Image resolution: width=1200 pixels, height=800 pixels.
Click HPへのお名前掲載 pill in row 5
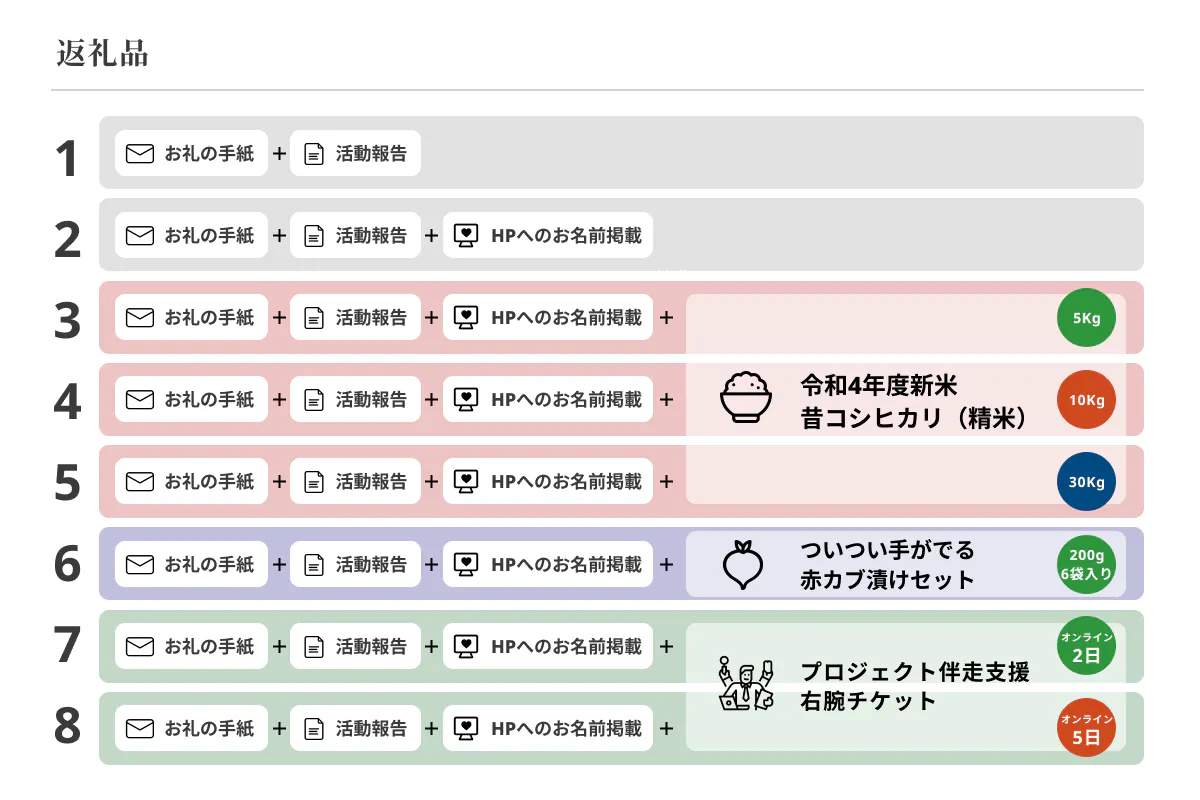point(548,482)
